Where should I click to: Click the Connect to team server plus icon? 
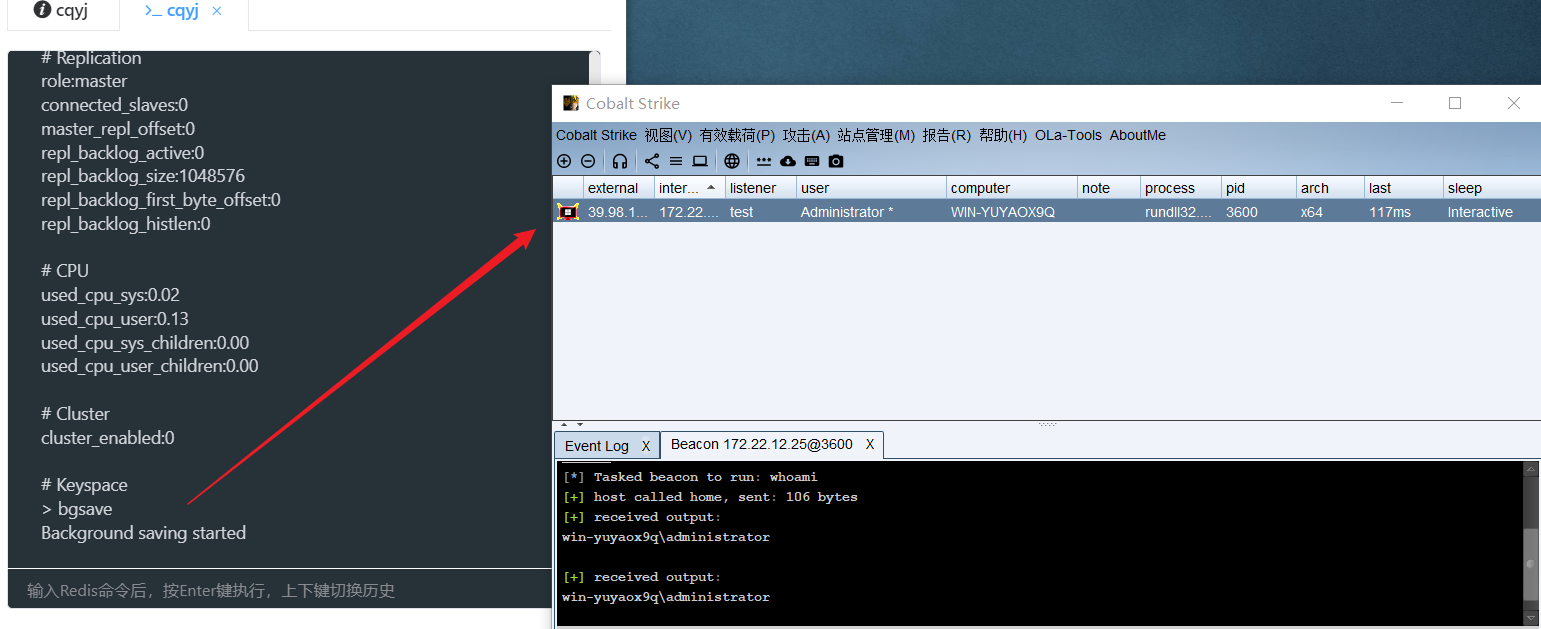pos(564,161)
